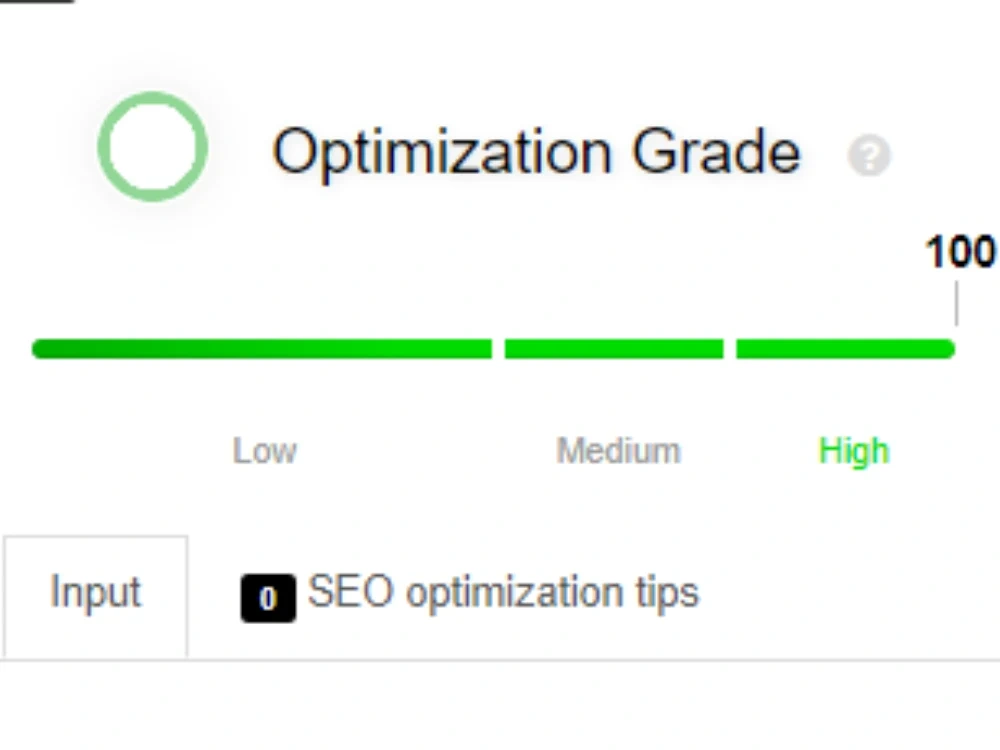This screenshot has height=750, width=1000.
Task: Click the gap between Medium and High segments
Action: [x=730, y=349]
